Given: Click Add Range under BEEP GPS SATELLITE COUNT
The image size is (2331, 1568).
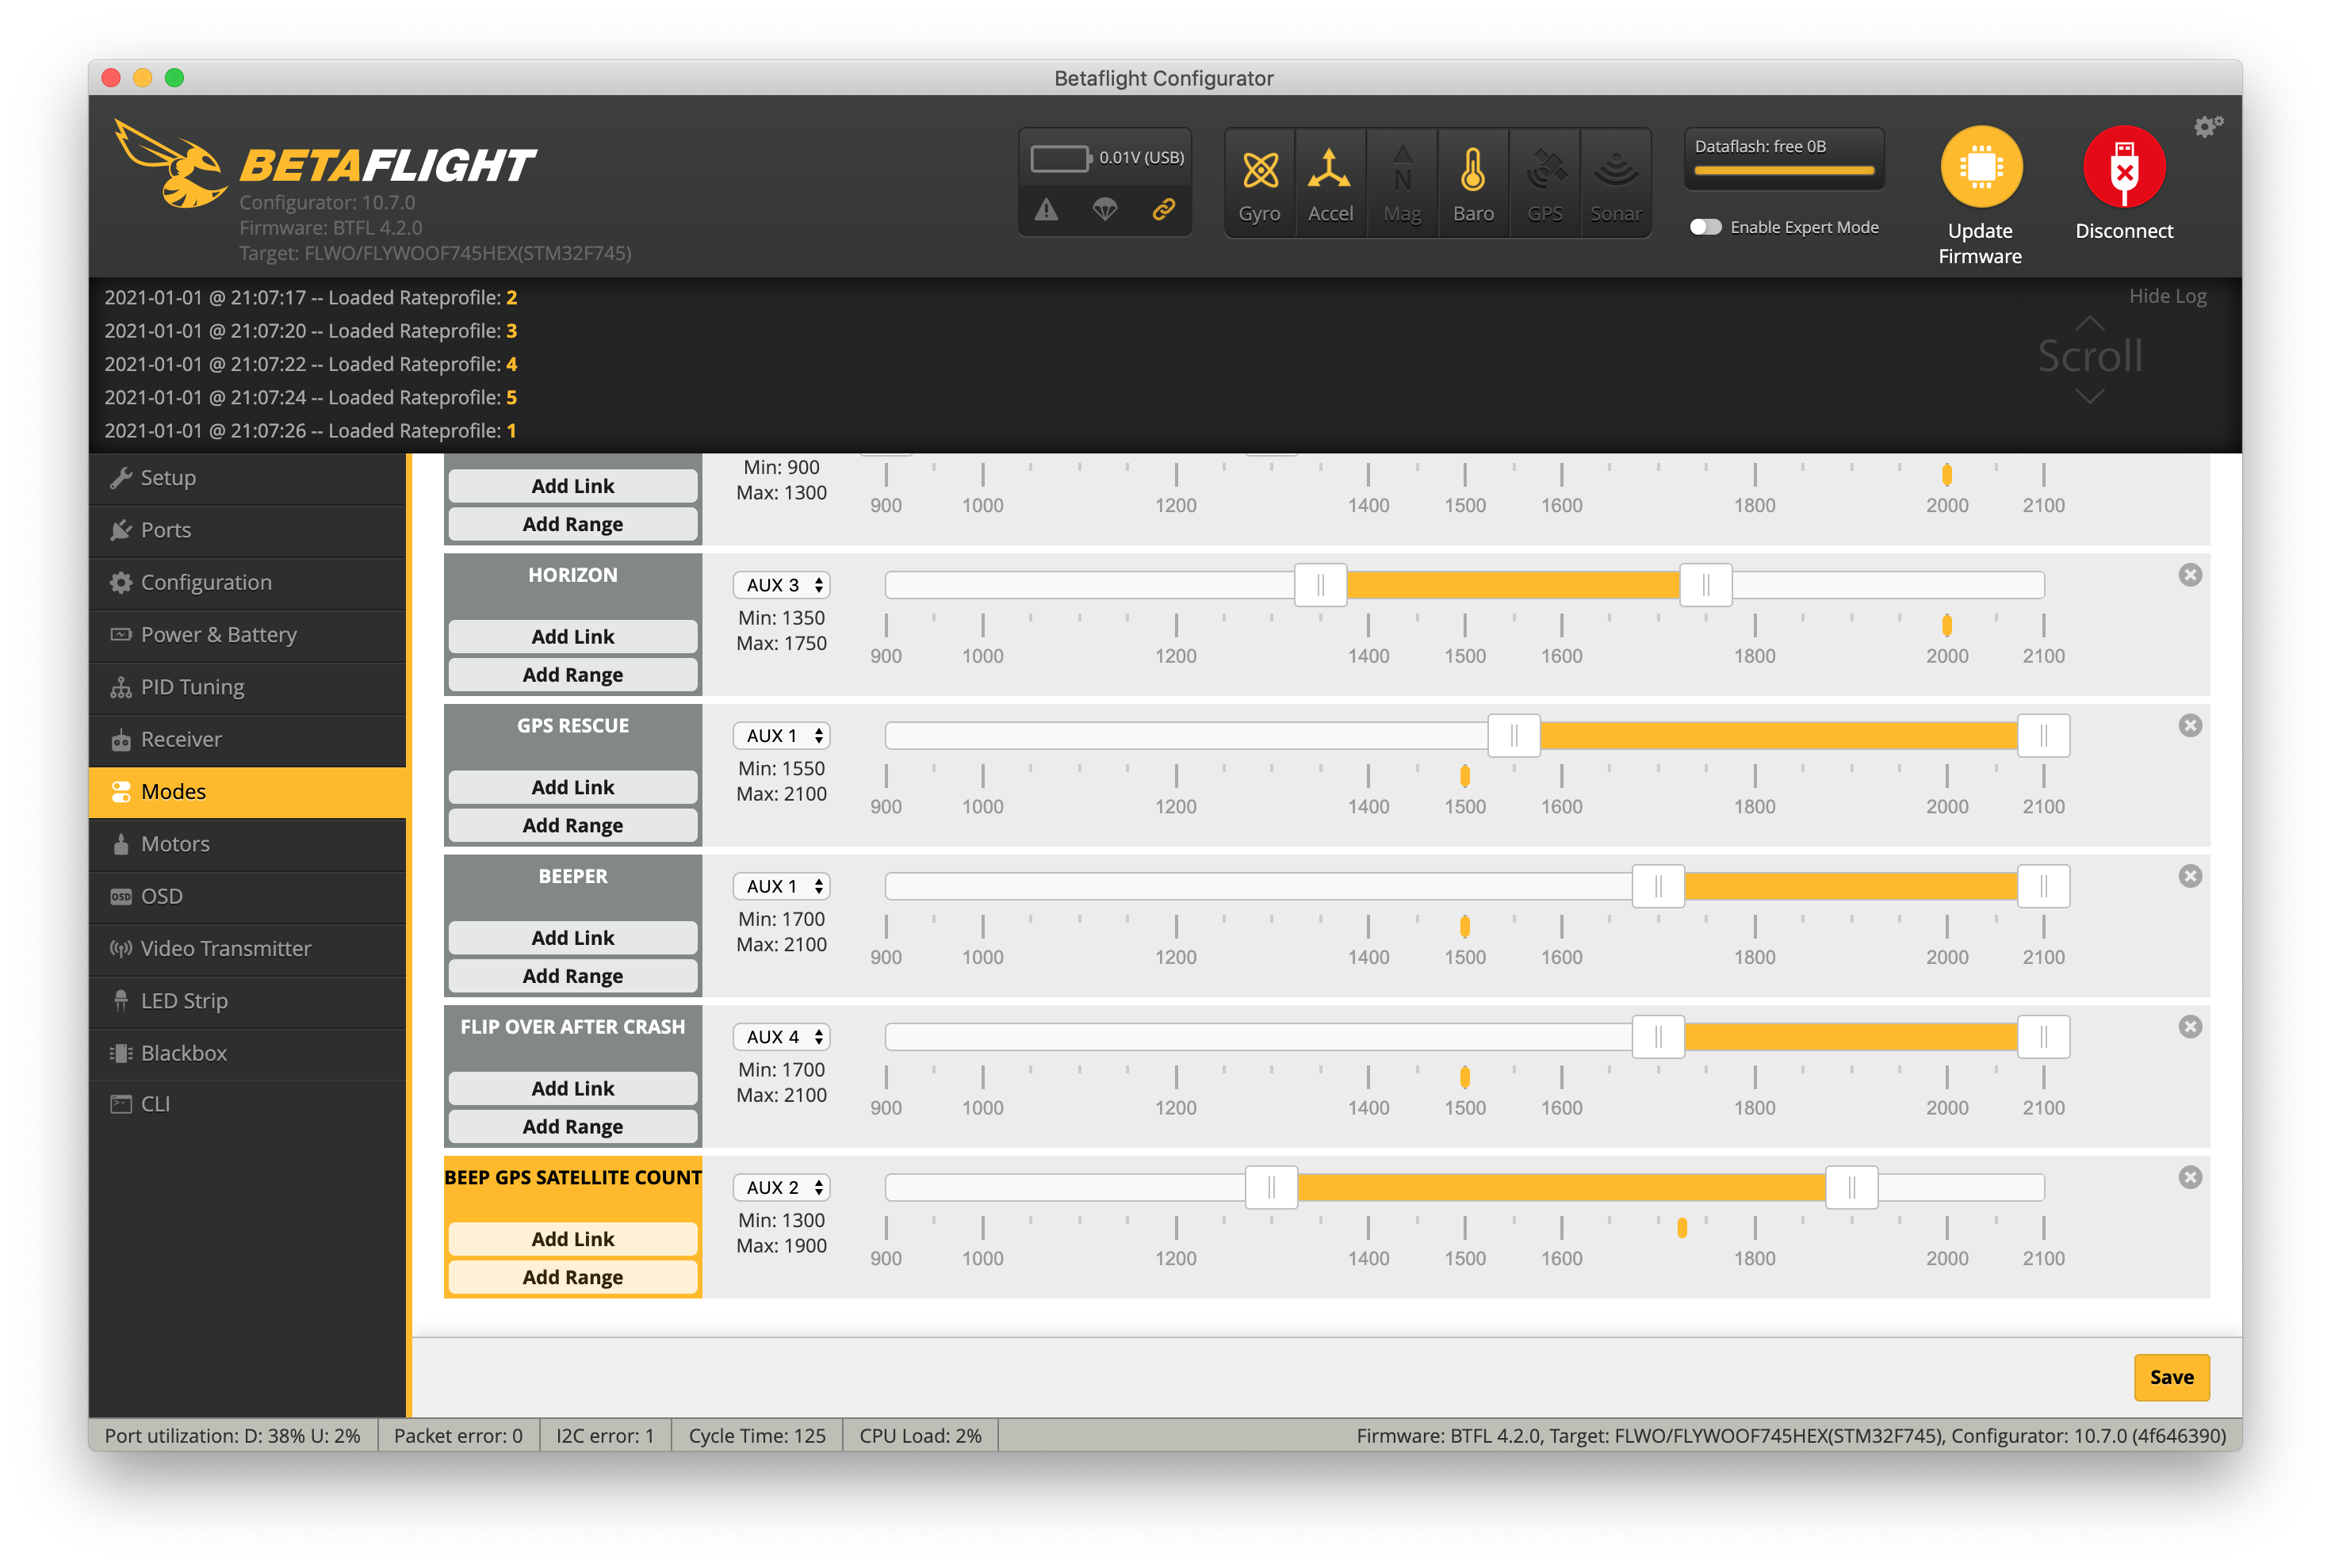Looking at the screenshot, I should click(x=573, y=1277).
